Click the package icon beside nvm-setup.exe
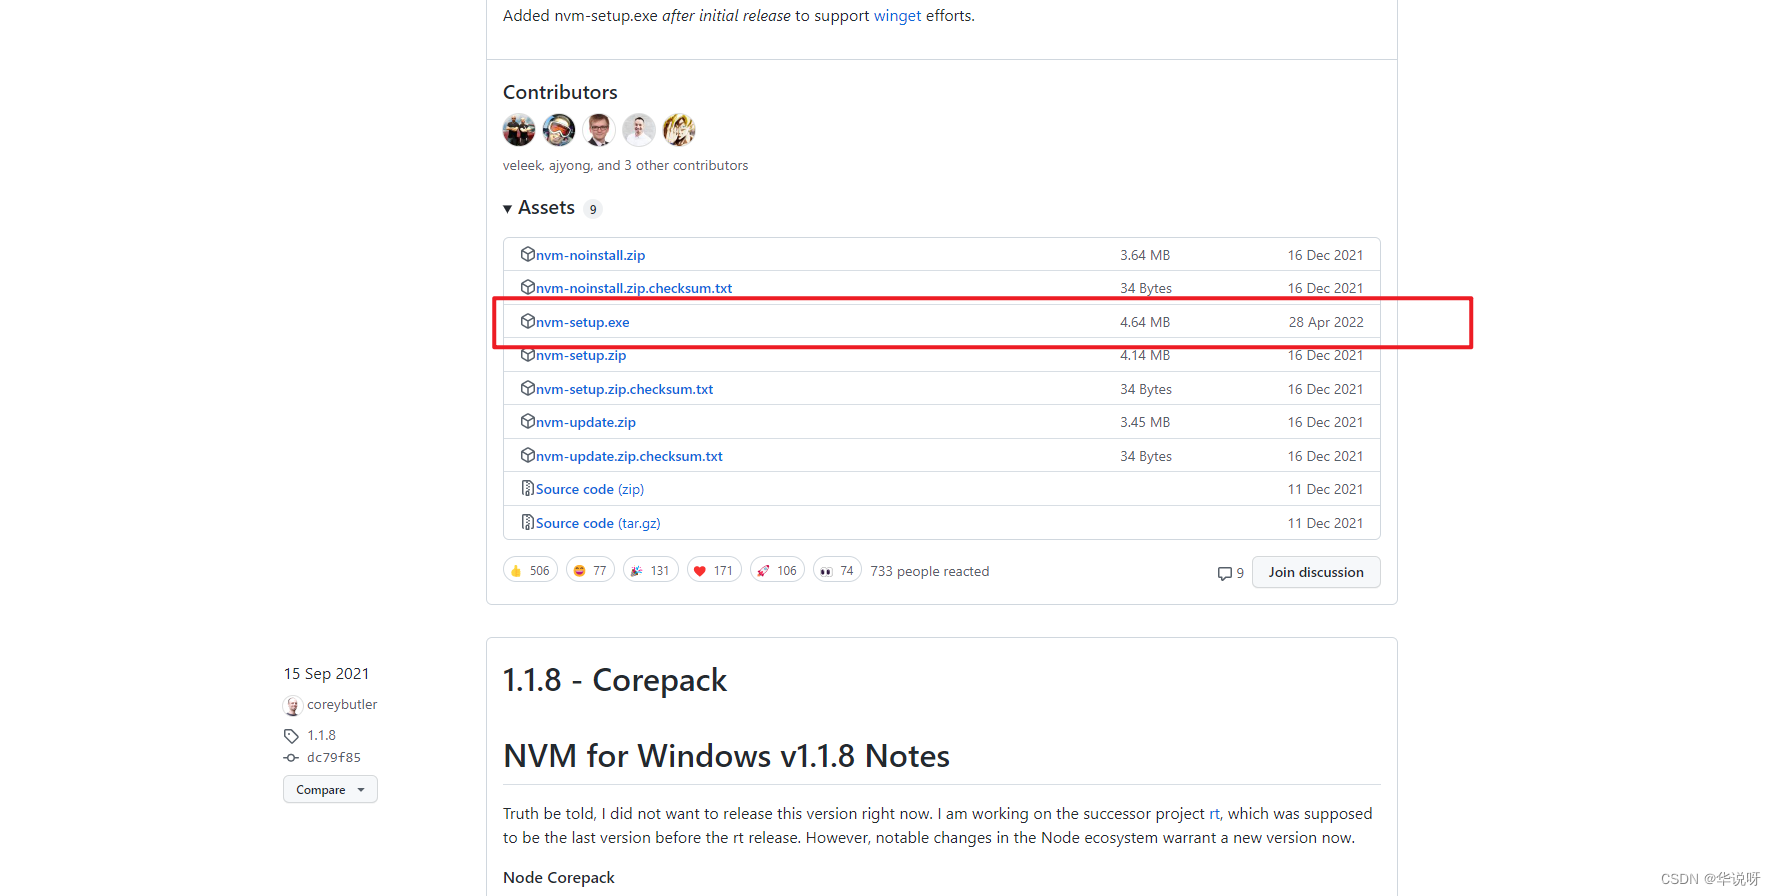1776x896 pixels. click(x=528, y=321)
